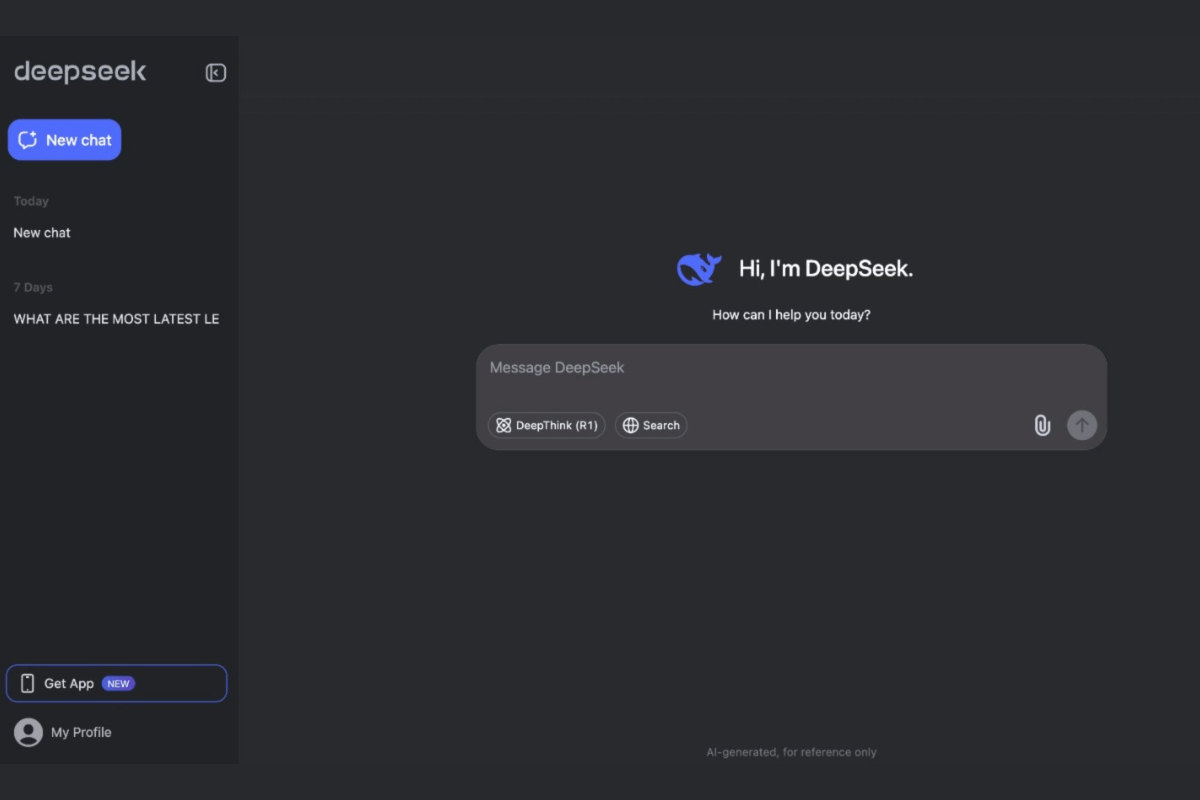Enable the Search toggle label
Screen dimensions: 1200x800
pyautogui.click(x=661, y=425)
